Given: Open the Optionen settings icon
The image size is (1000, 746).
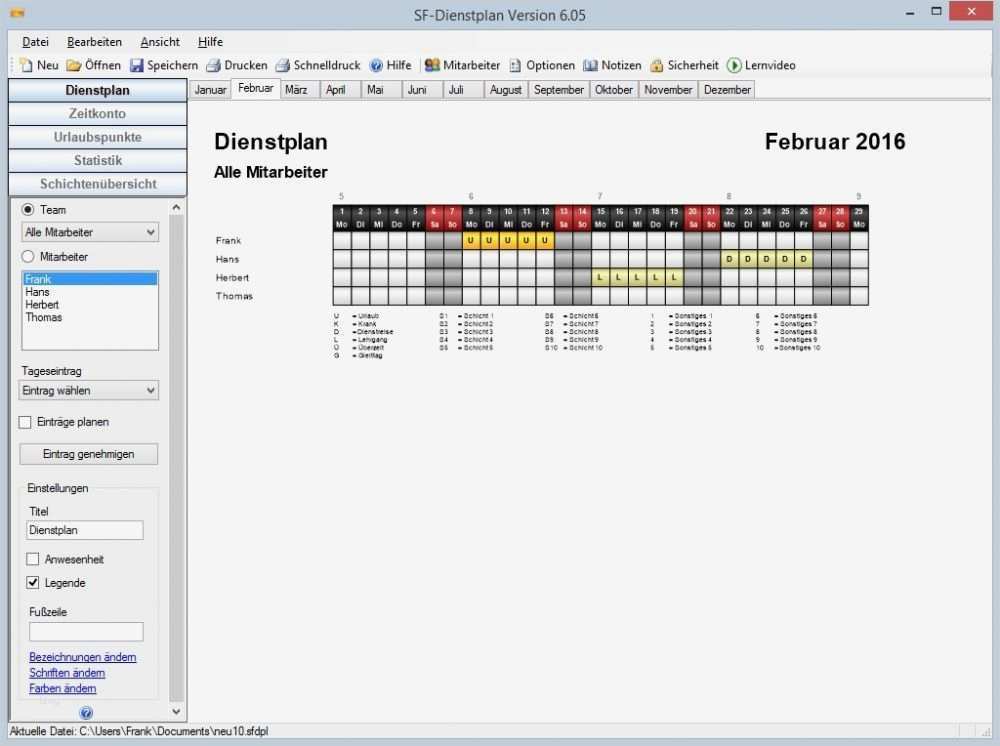Looking at the screenshot, I should pos(540,65).
